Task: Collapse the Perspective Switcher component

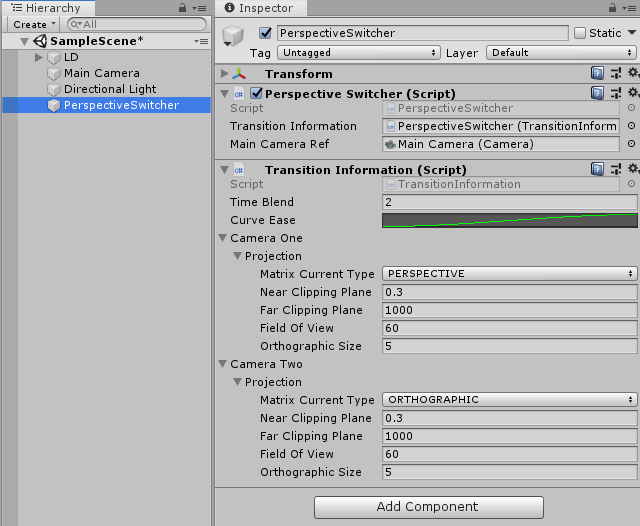Action: tap(224, 93)
